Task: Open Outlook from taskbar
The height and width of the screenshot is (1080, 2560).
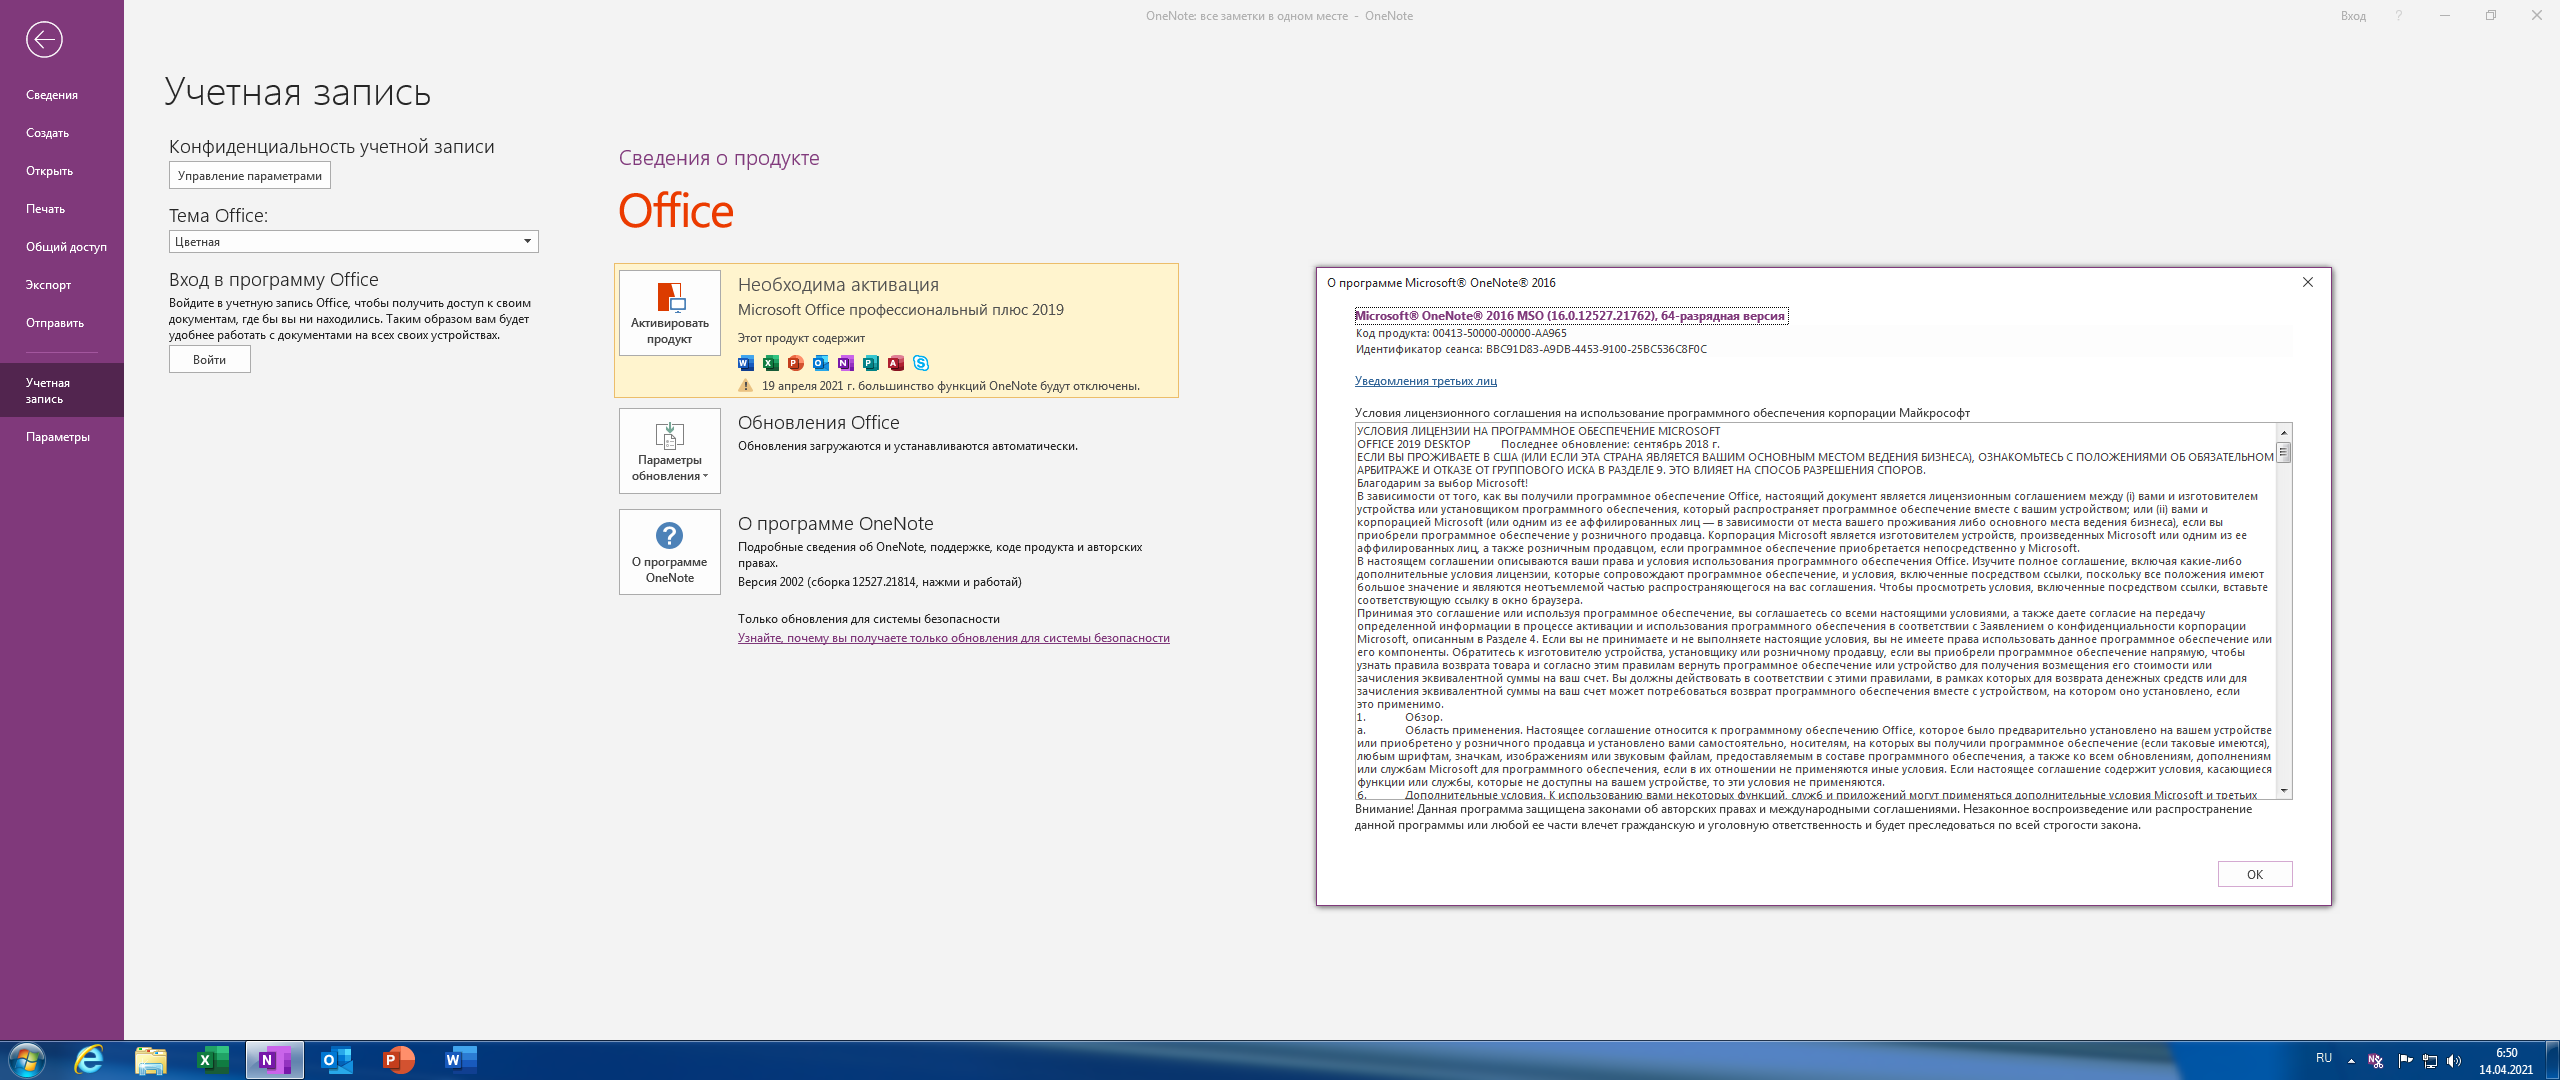Action: 337,1060
